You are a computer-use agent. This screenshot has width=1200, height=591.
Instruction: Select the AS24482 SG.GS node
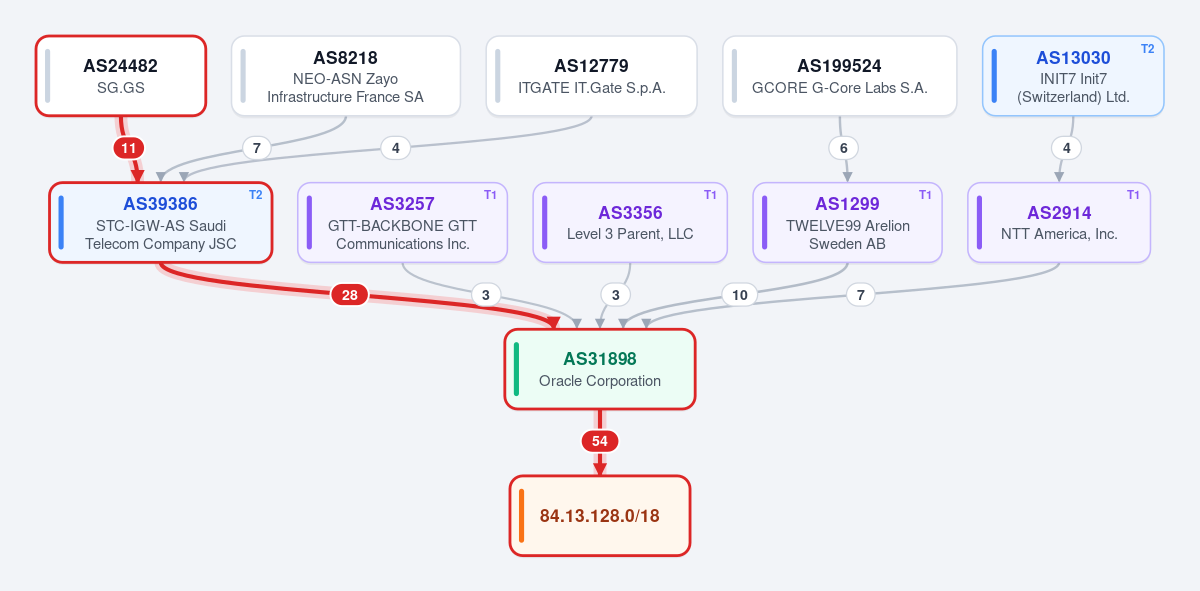[121, 76]
